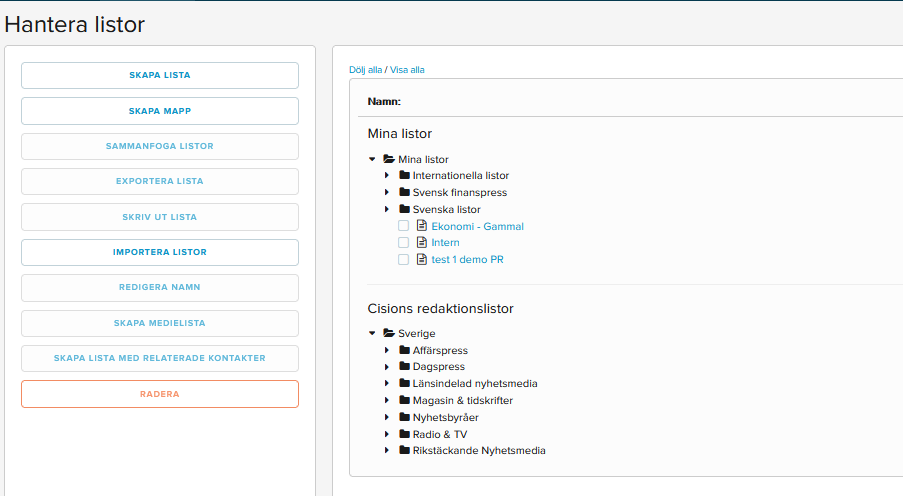The width and height of the screenshot is (903, 496).
Task: Select the Svensk finanspress tree label
Action: (460, 192)
